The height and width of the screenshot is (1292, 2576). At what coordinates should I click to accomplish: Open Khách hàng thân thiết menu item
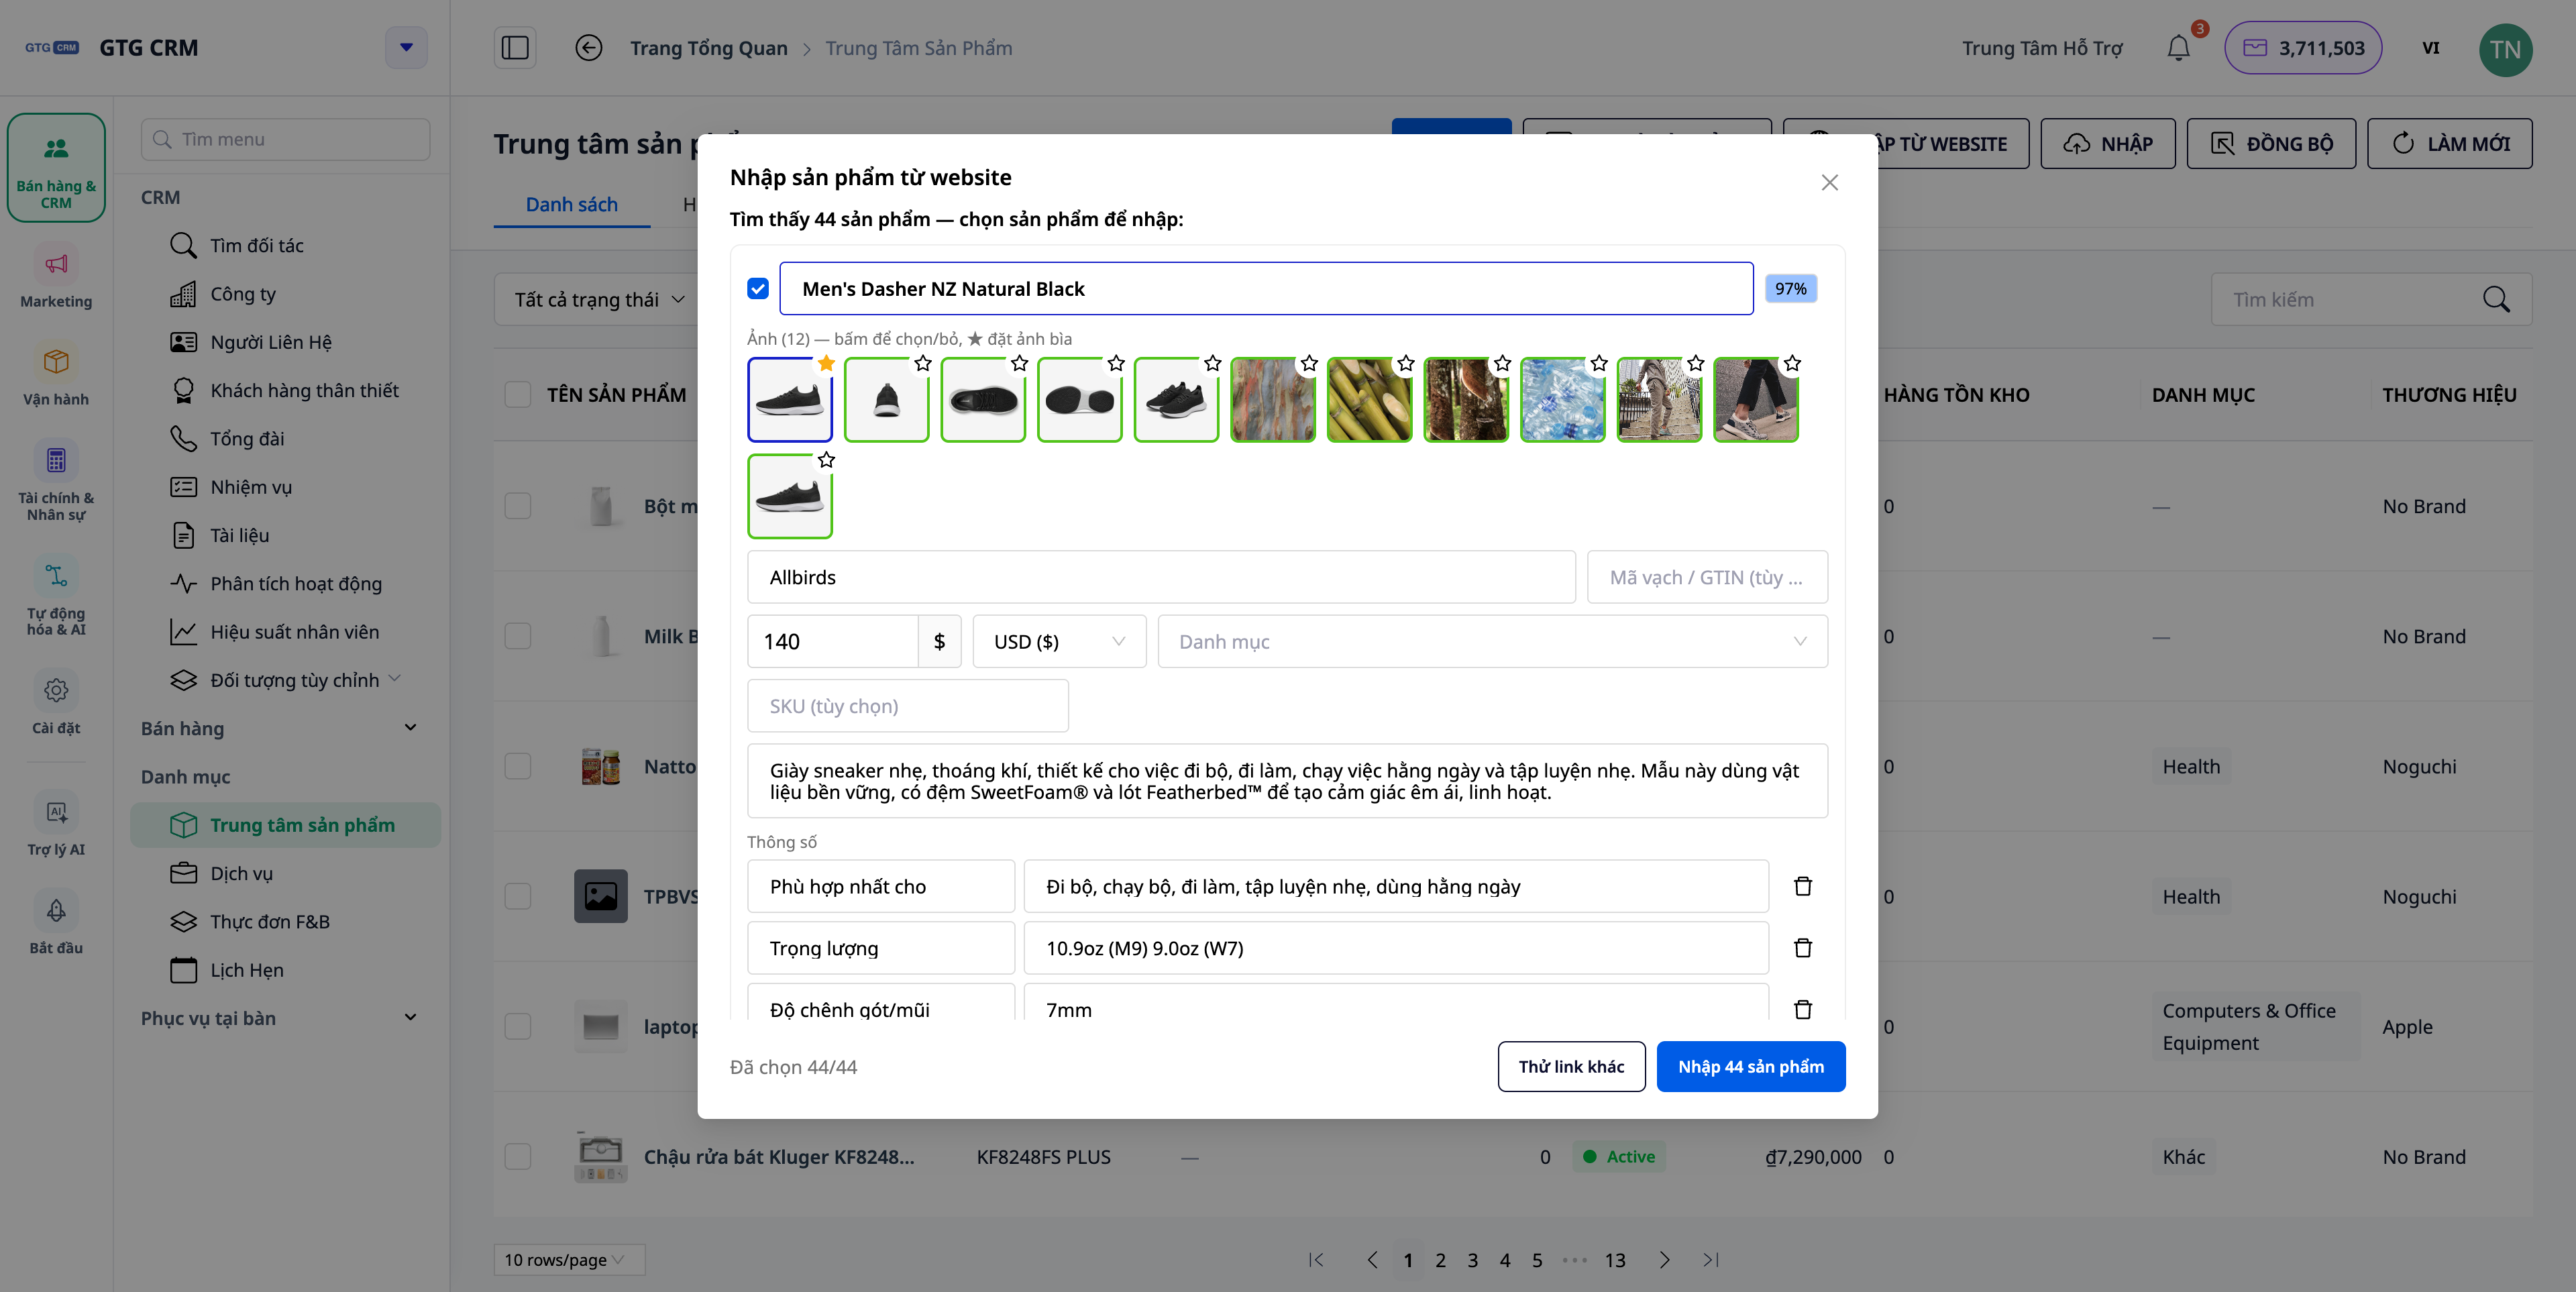[304, 390]
